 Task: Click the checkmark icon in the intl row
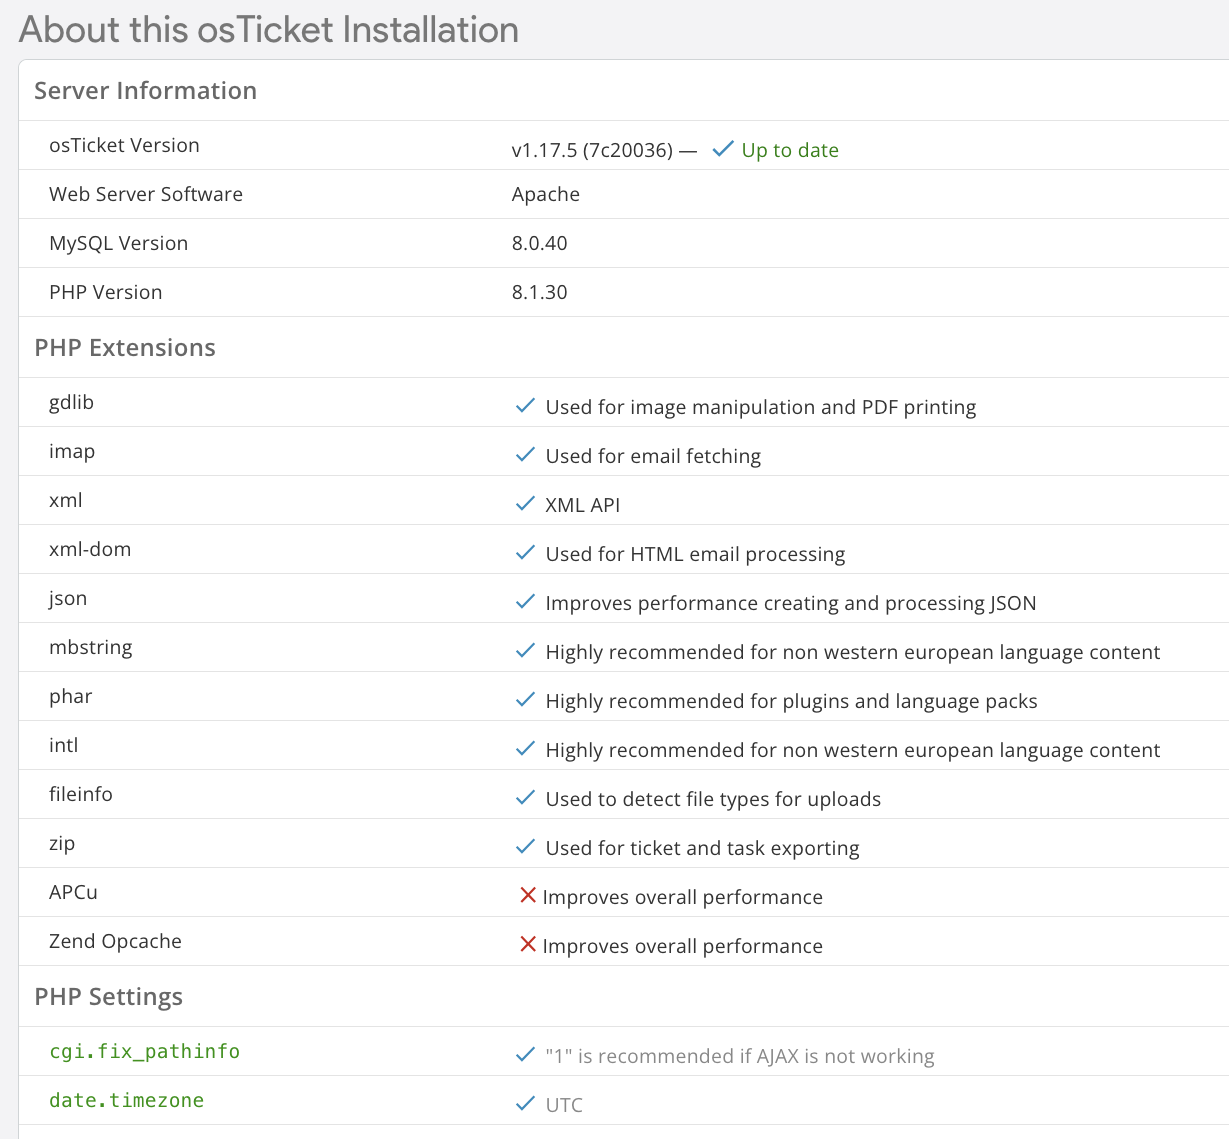pyautogui.click(x=525, y=749)
